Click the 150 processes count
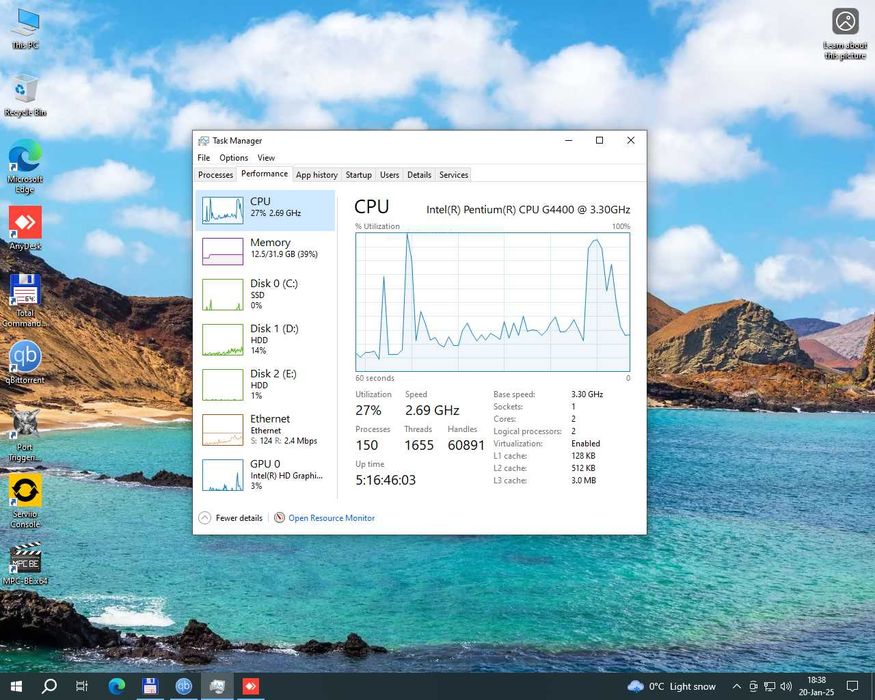The width and height of the screenshot is (875, 700). (x=367, y=445)
